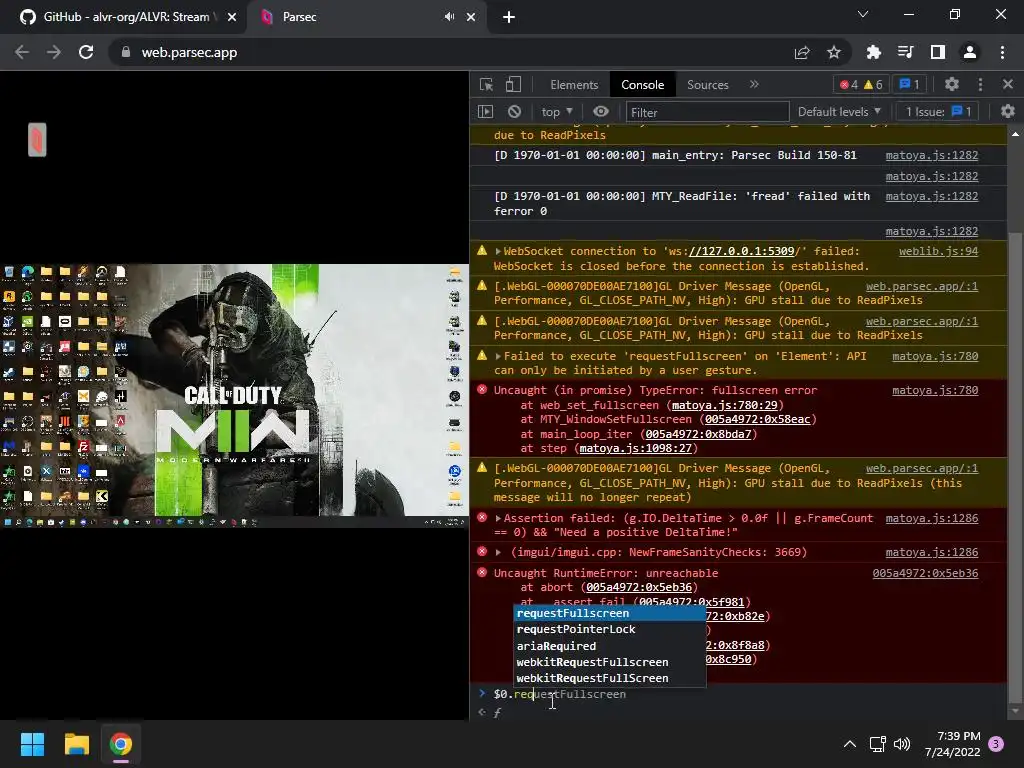
Task: Show the console sidebar
Action: 485,112
